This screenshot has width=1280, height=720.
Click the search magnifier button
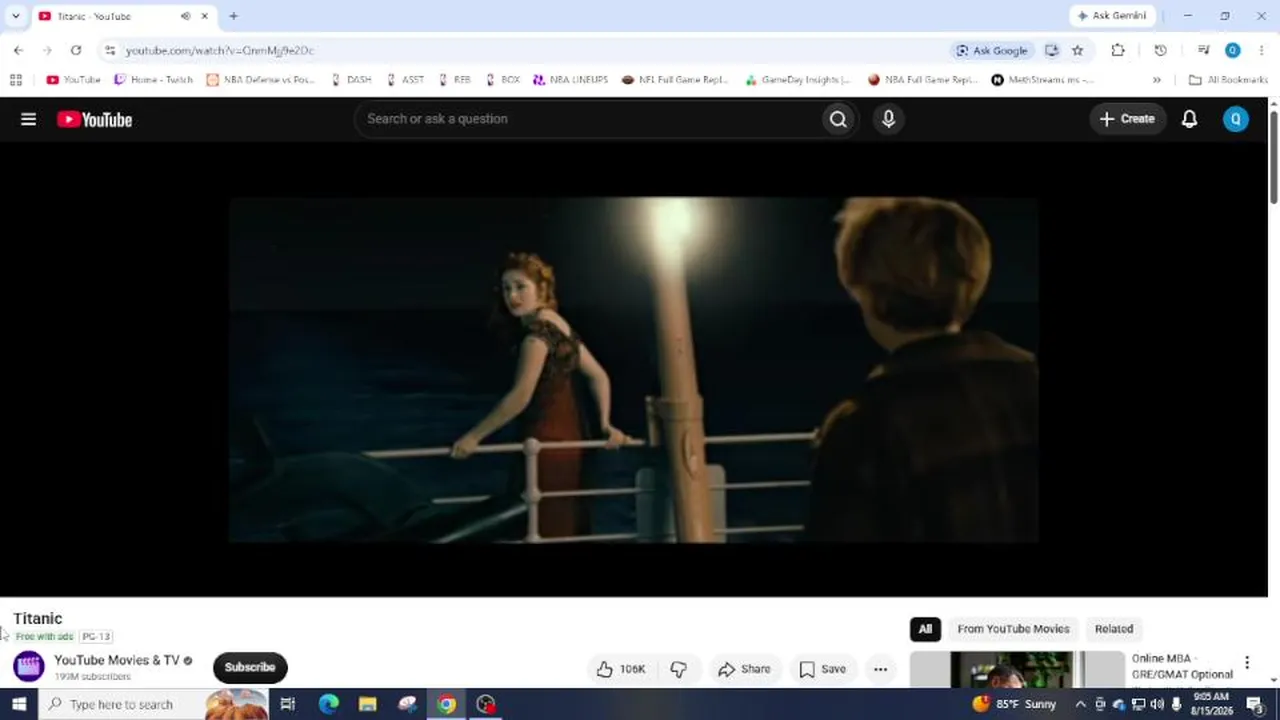click(x=838, y=119)
